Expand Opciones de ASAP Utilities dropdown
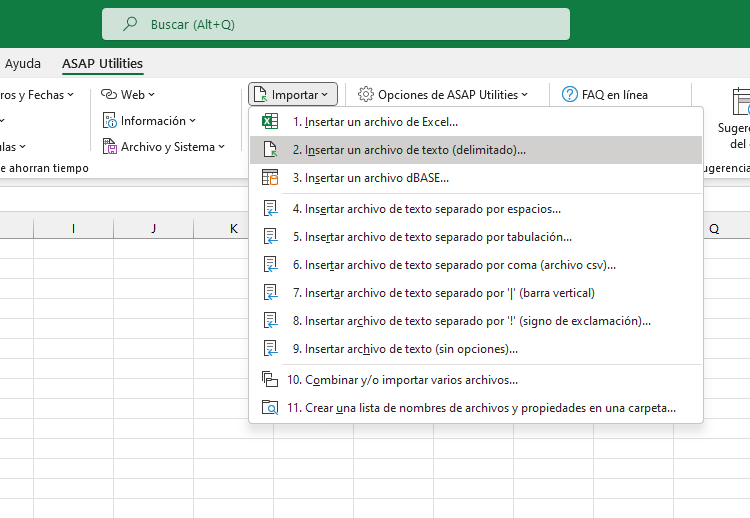The image size is (750, 518). (x=524, y=95)
